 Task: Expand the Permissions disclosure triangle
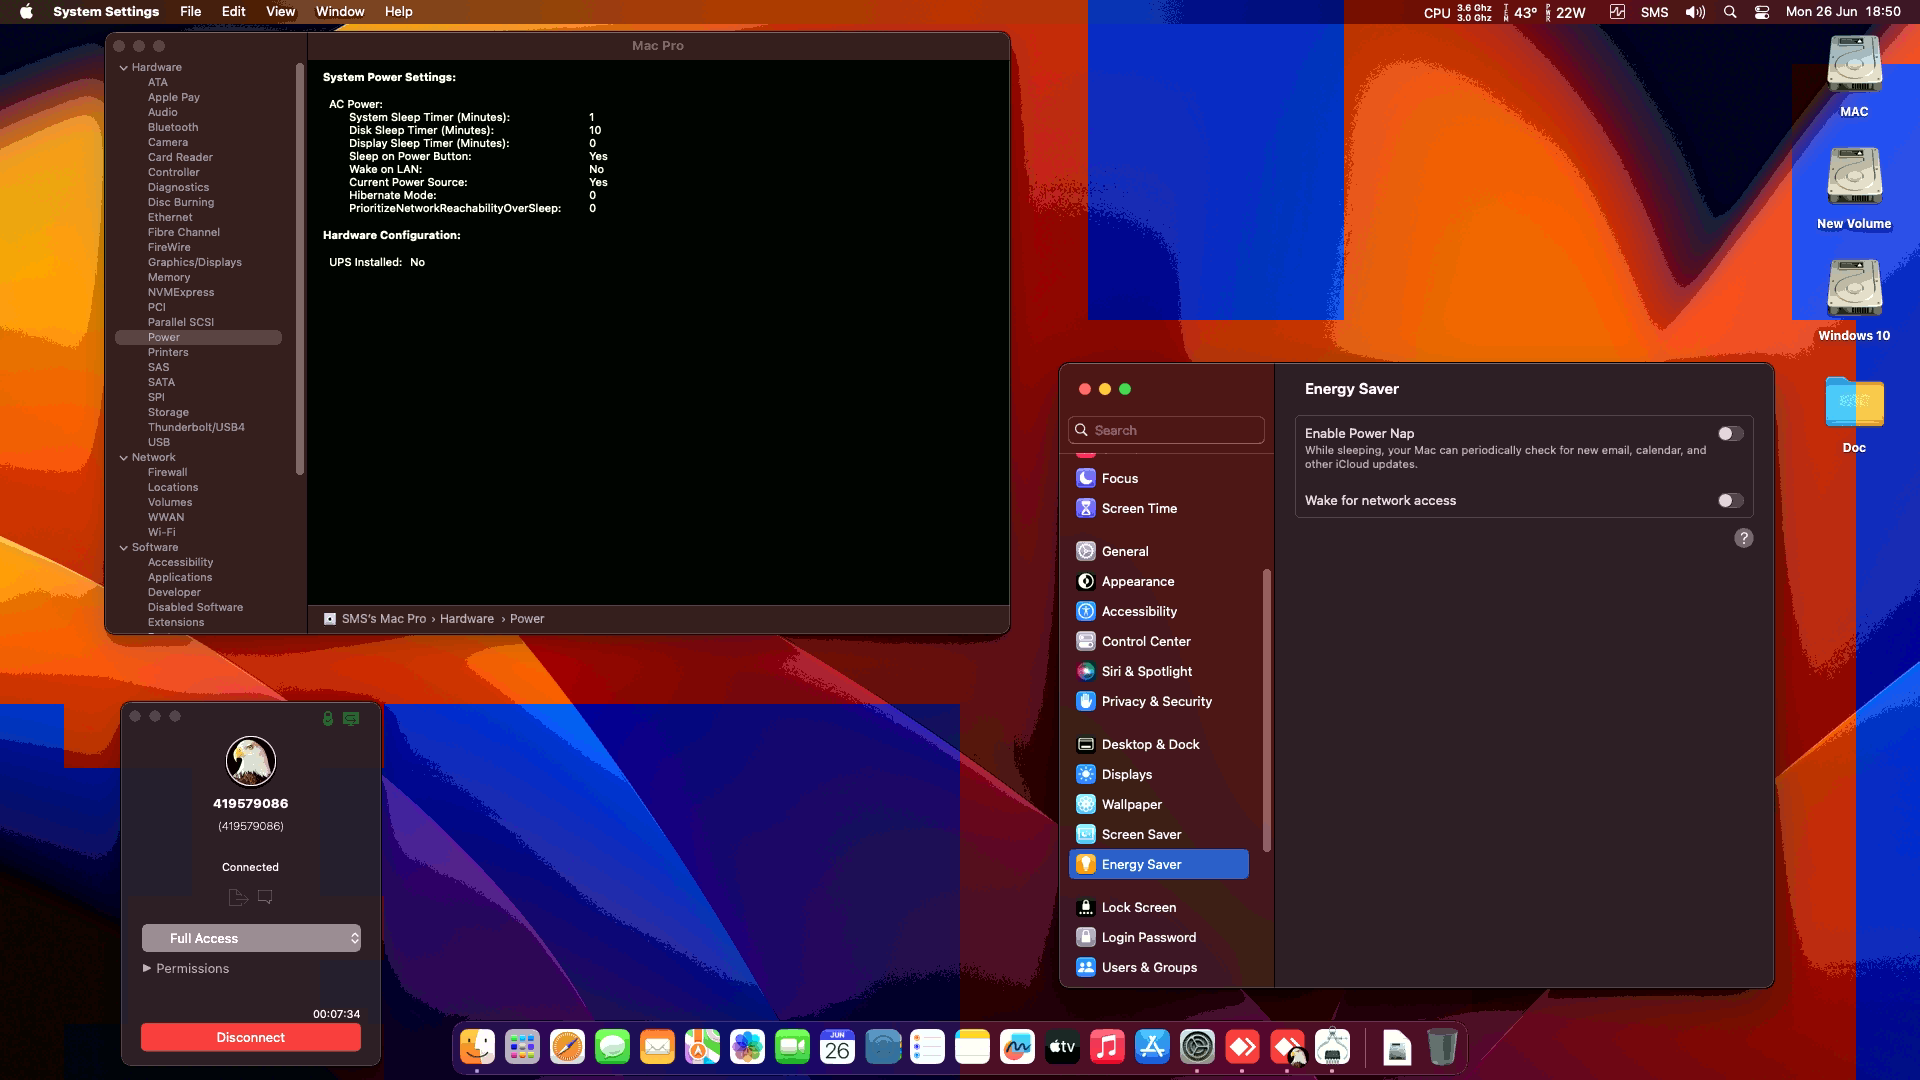pos(147,968)
